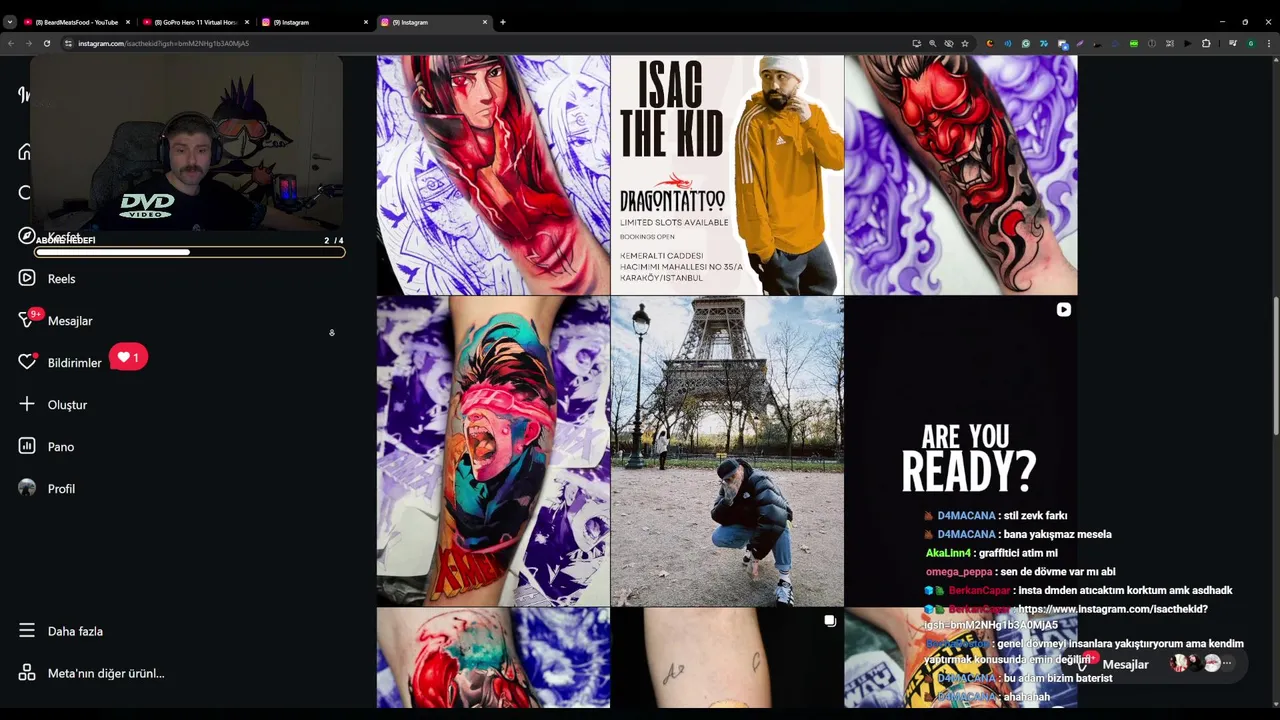Click username AkaLinn4 in chat overlay
This screenshot has width=1280, height=720.
click(x=948, y=553)
